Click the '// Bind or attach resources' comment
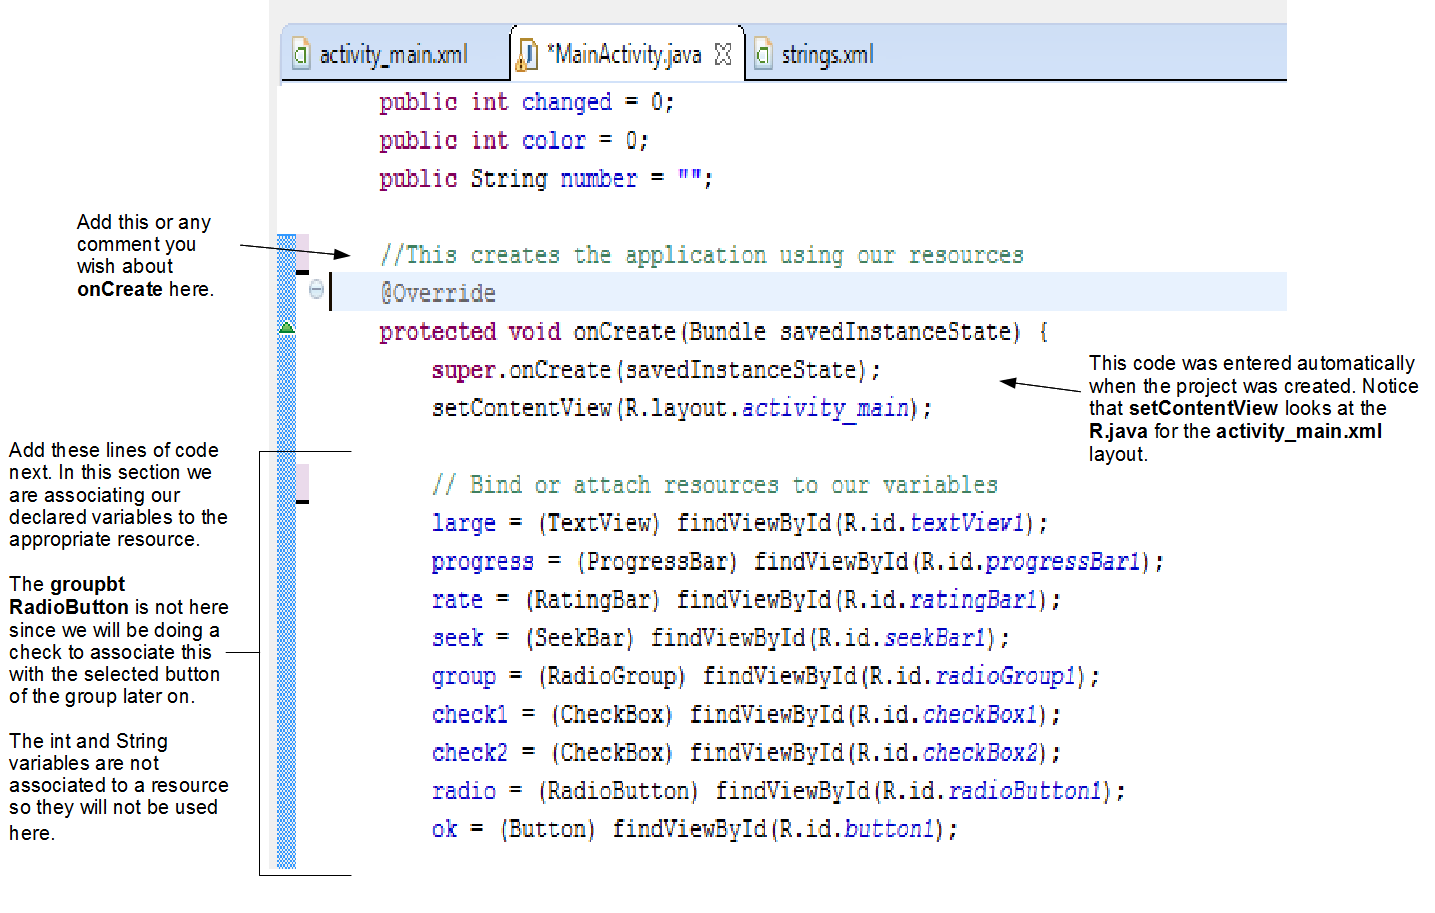The height and width of the screenshot is (913, 1435). pos(715,485)
